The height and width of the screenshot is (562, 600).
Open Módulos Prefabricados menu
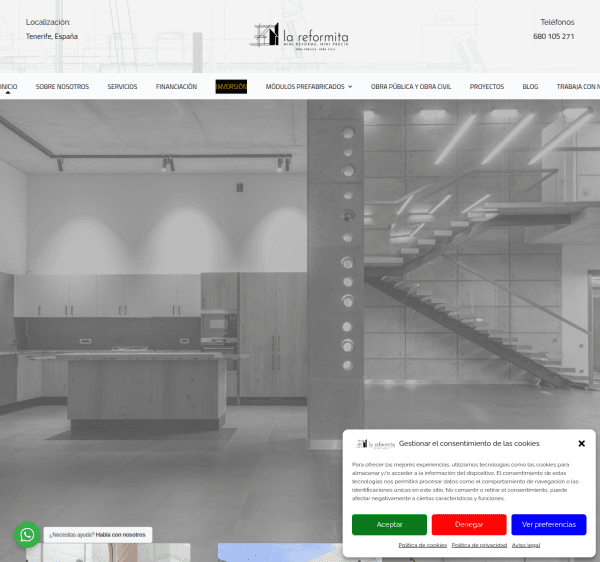(305, 87)
